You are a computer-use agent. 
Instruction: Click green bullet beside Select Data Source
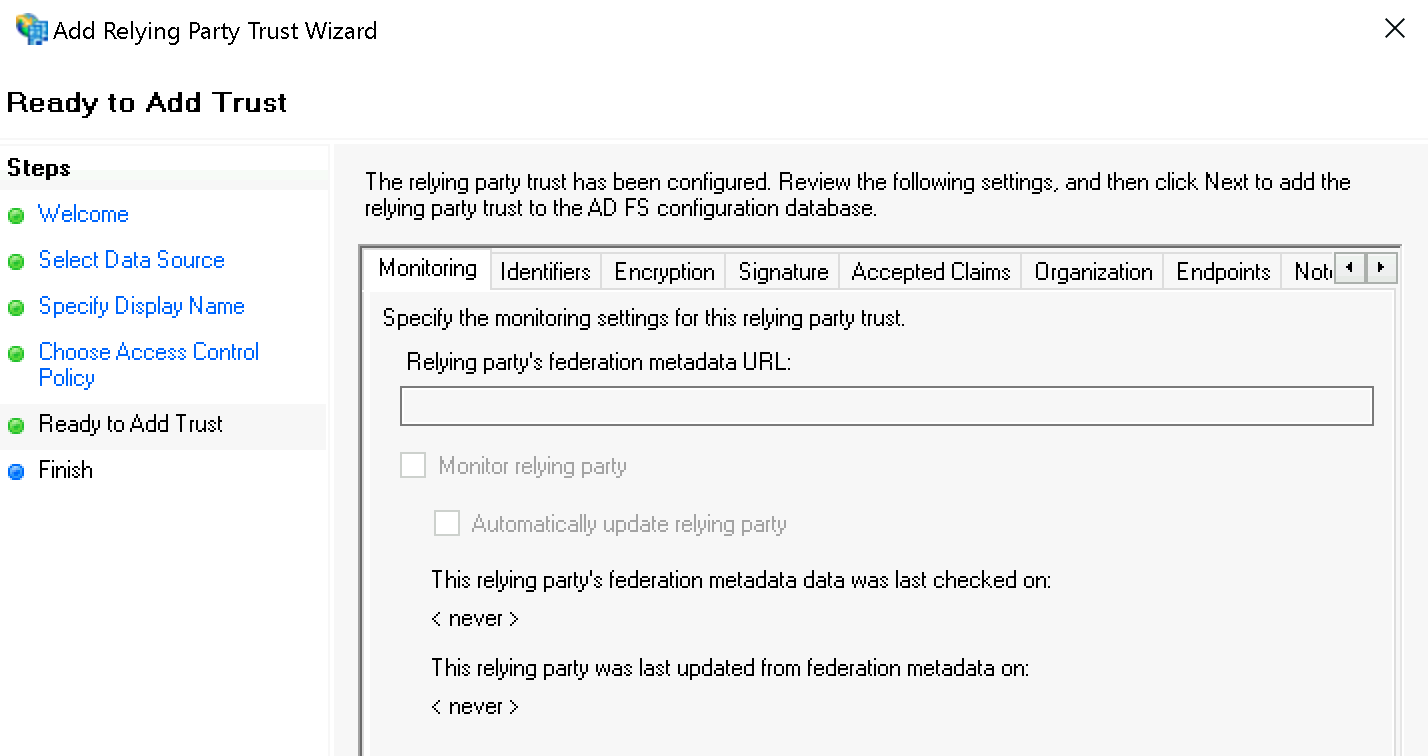(16, 262)
